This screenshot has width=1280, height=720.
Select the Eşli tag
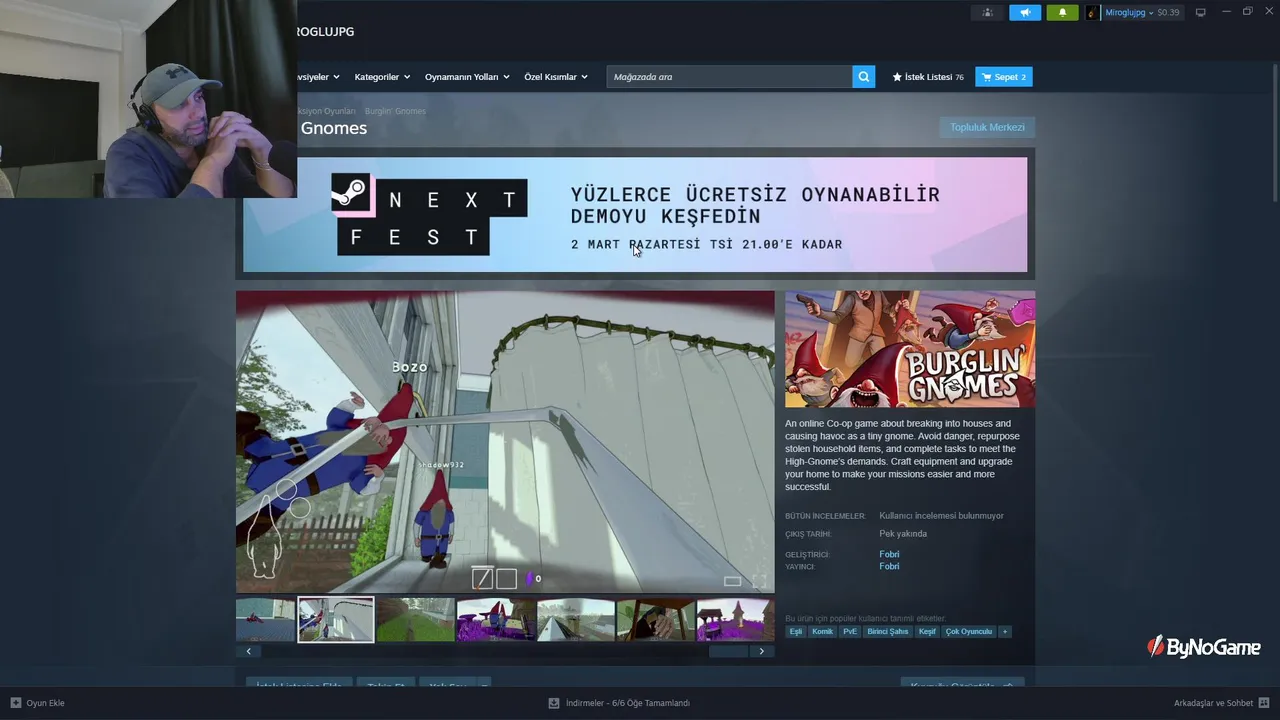[x=796, y=631]
